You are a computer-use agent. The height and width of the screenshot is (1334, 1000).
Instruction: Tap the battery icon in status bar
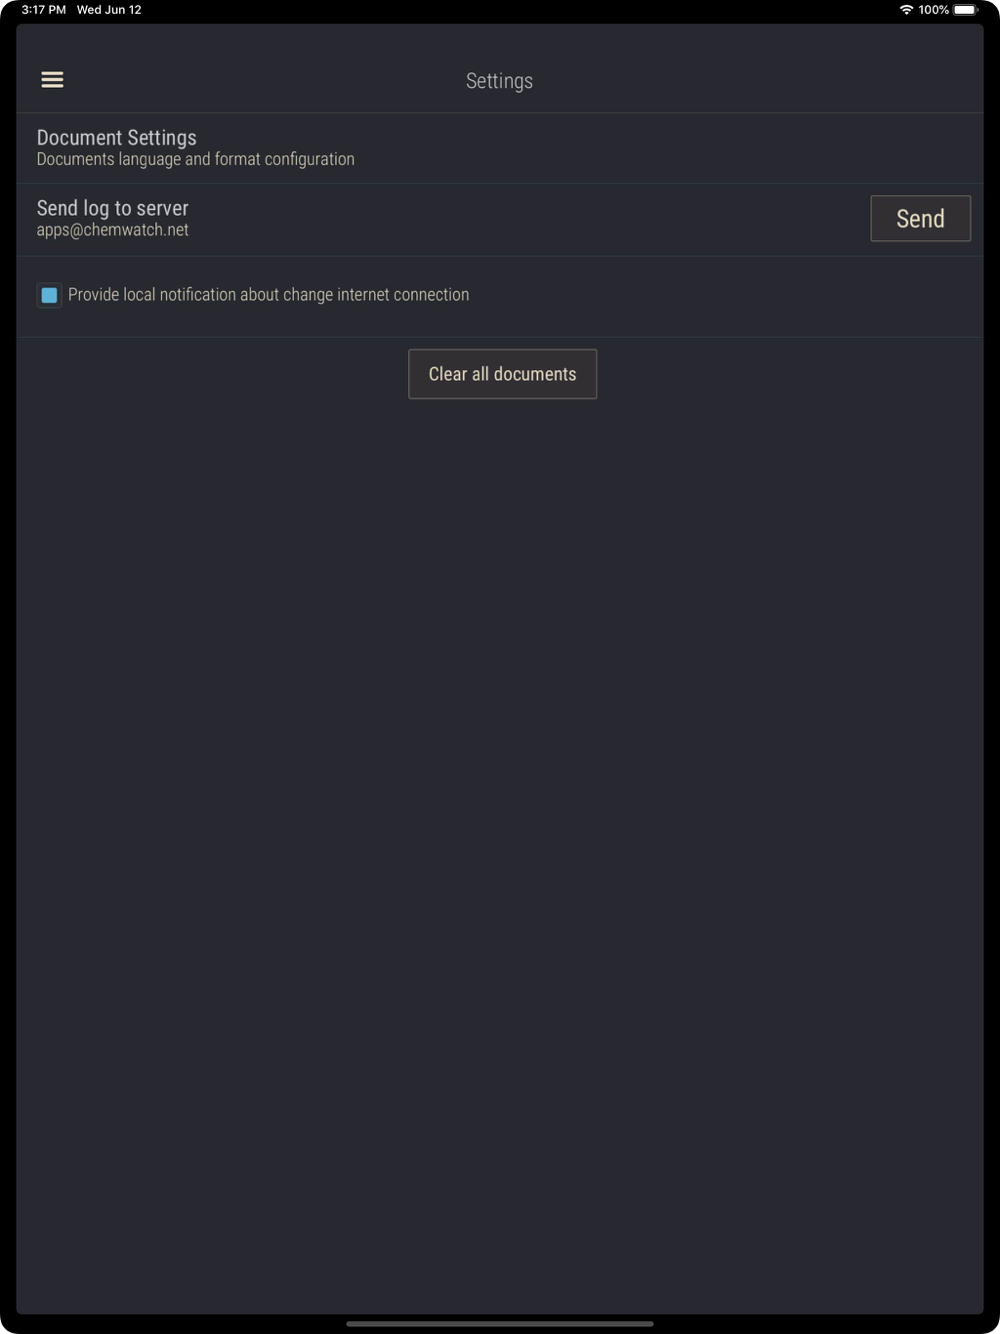point(965,10)
